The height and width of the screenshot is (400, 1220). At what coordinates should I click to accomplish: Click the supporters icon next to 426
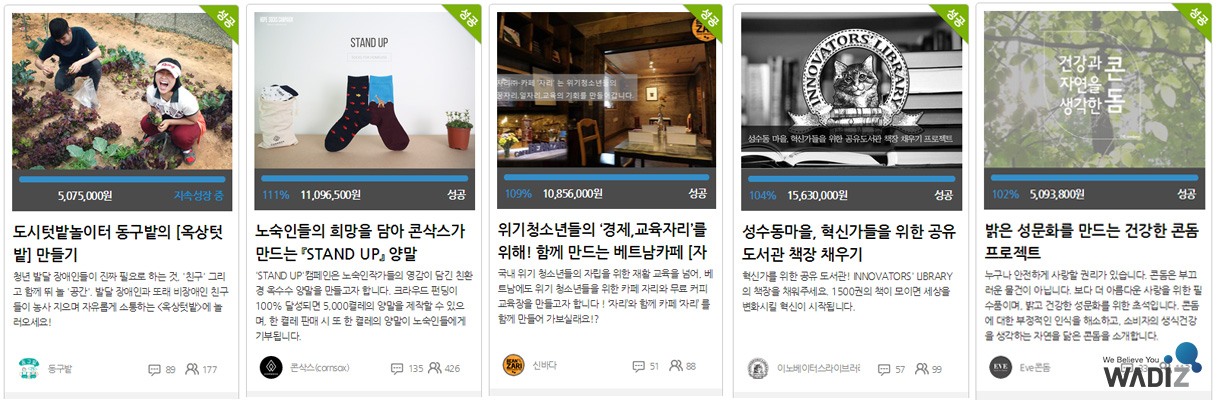(x=435, y=368)
